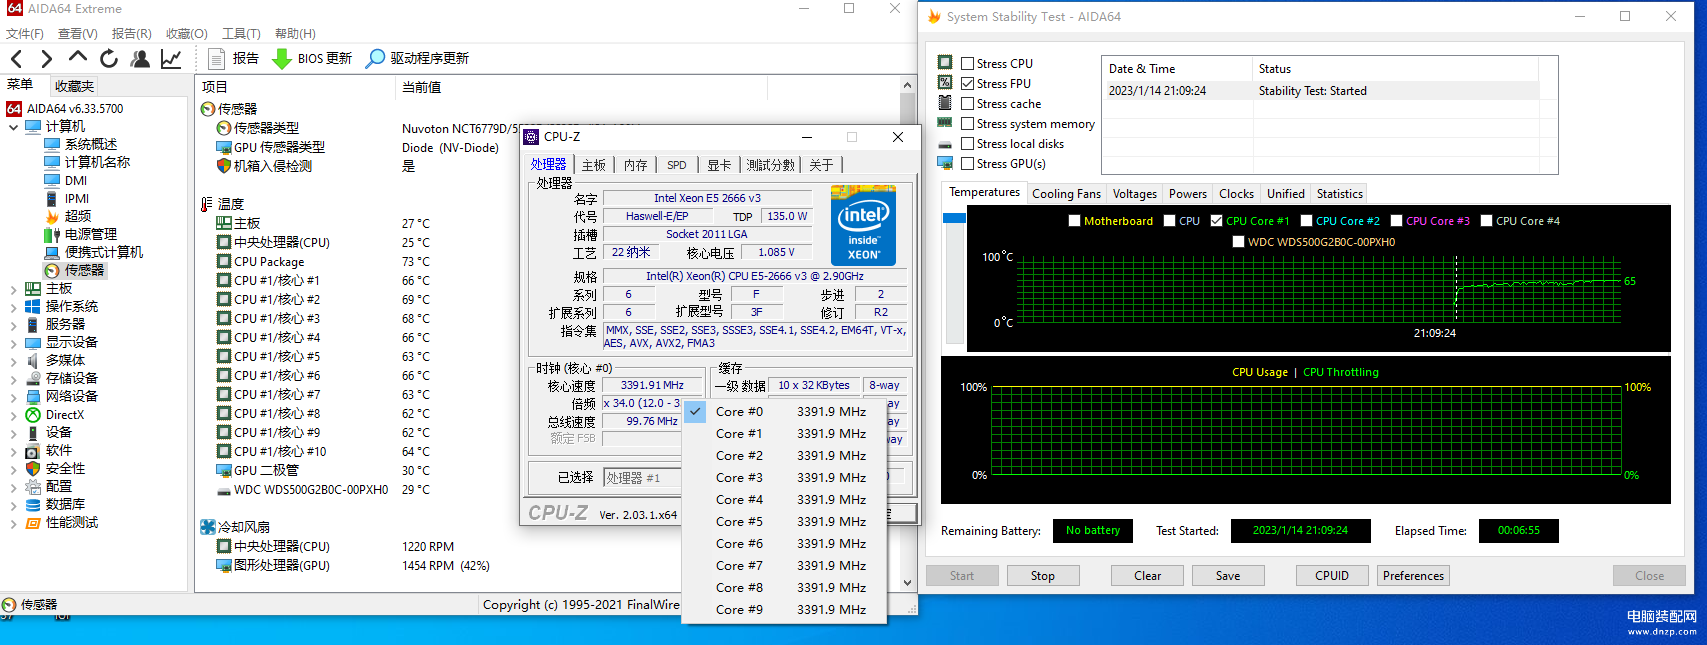
Task: Expand the 服务器 tree node
Action: coord(13,325)
